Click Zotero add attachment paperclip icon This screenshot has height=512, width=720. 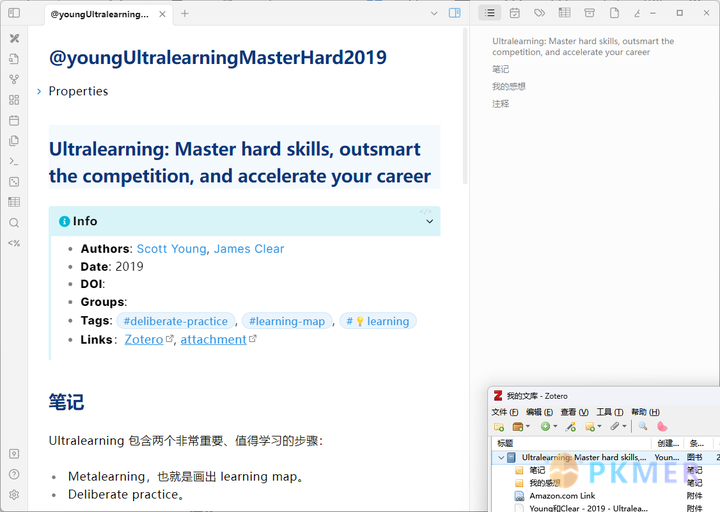[x=615, y=427]
